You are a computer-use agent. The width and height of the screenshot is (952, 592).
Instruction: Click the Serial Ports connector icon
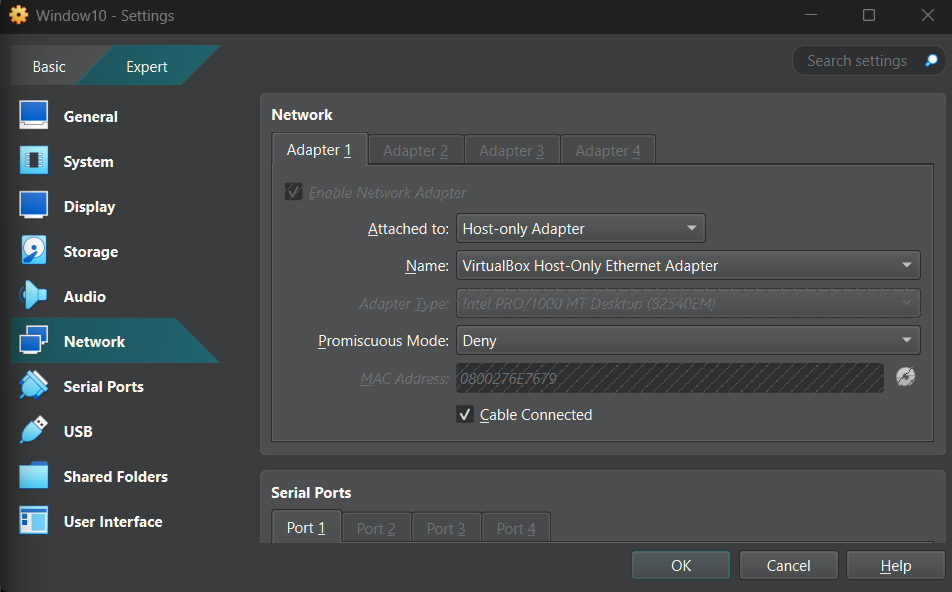(33, 385)
